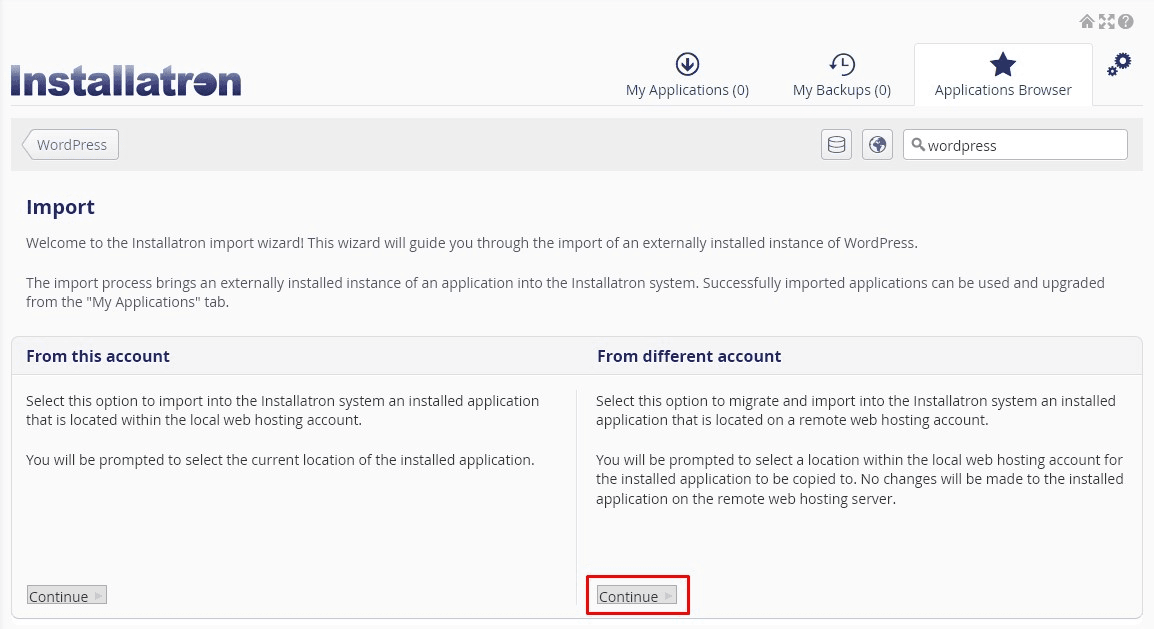Click the Import heading

[x=60, y=207]
